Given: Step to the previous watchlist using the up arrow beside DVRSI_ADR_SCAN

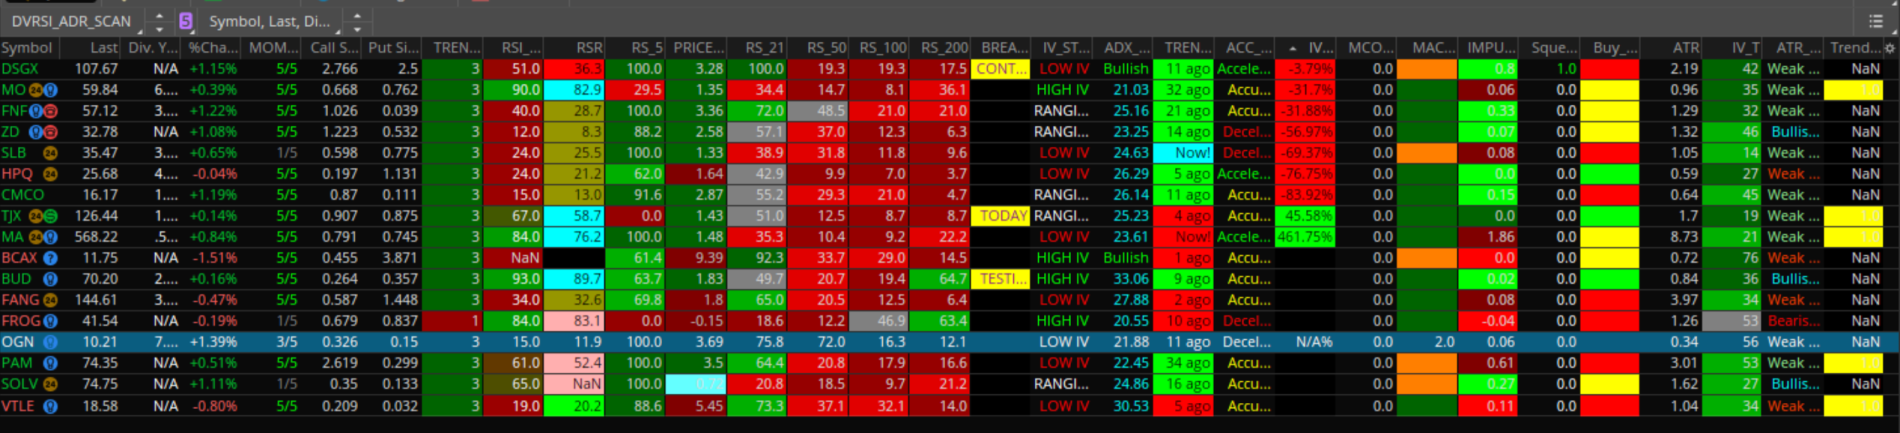Looking at the screenshot, I should pos(159,15).
